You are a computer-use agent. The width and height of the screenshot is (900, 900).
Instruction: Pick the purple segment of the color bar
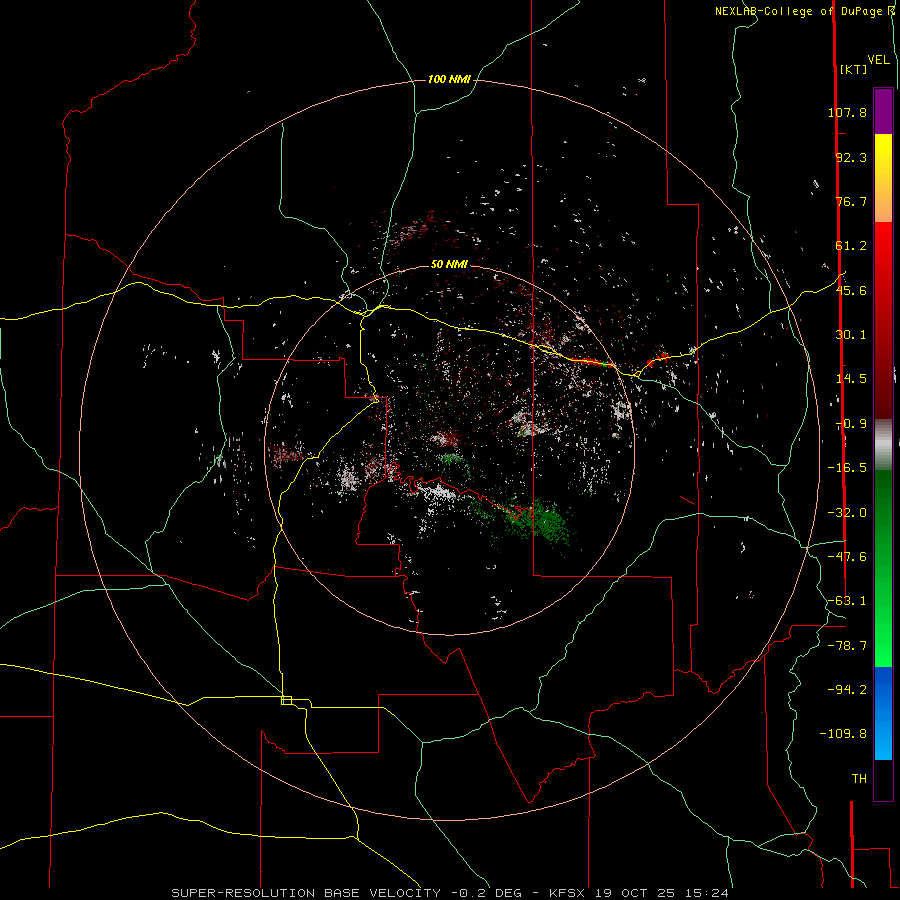click(883, 111)
